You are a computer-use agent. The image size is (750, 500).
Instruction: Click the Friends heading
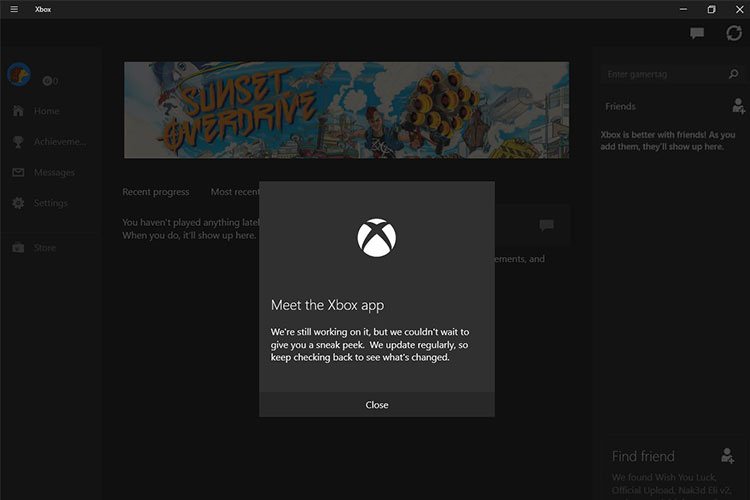pos(620,106)
